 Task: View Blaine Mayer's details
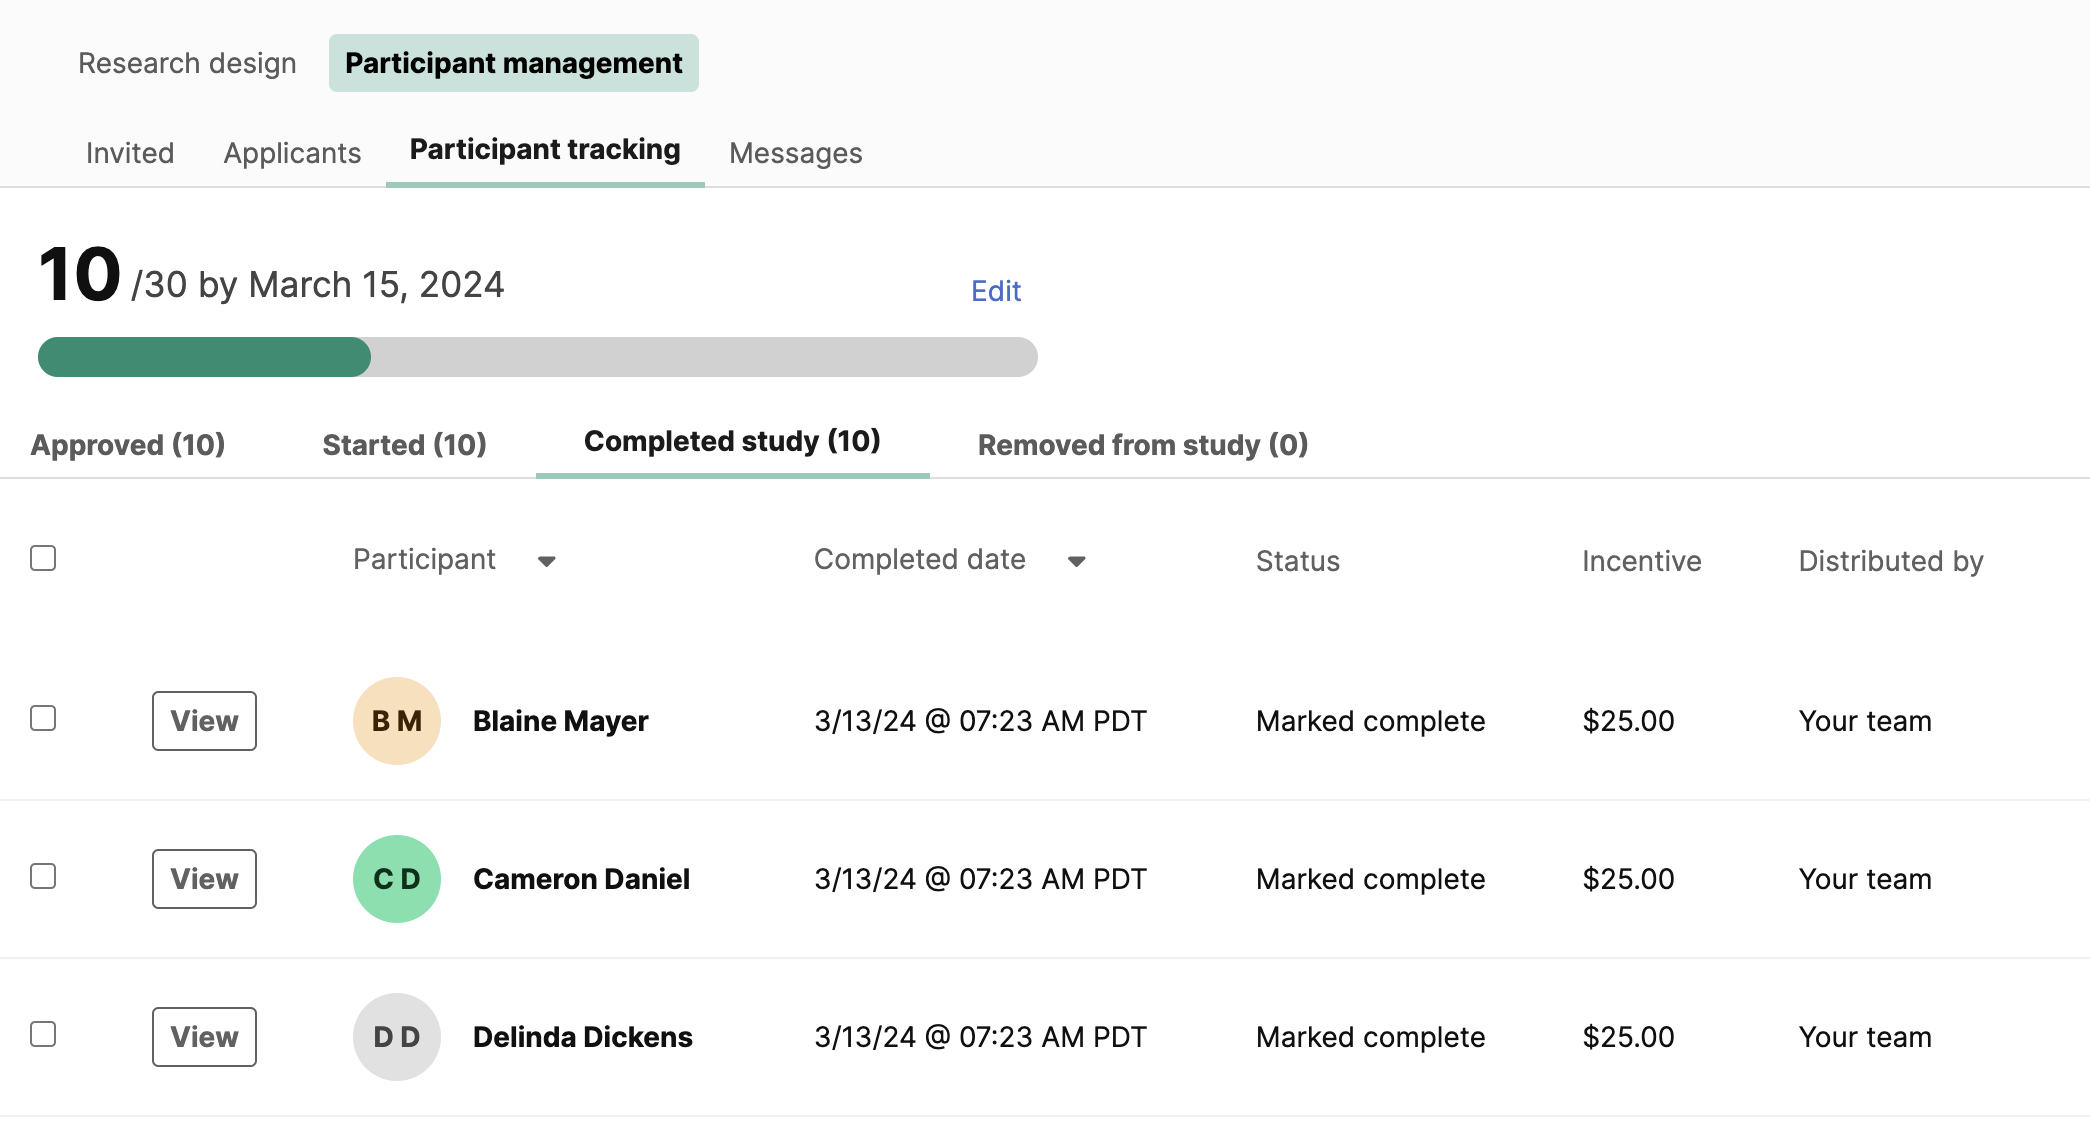pos(204,721)
